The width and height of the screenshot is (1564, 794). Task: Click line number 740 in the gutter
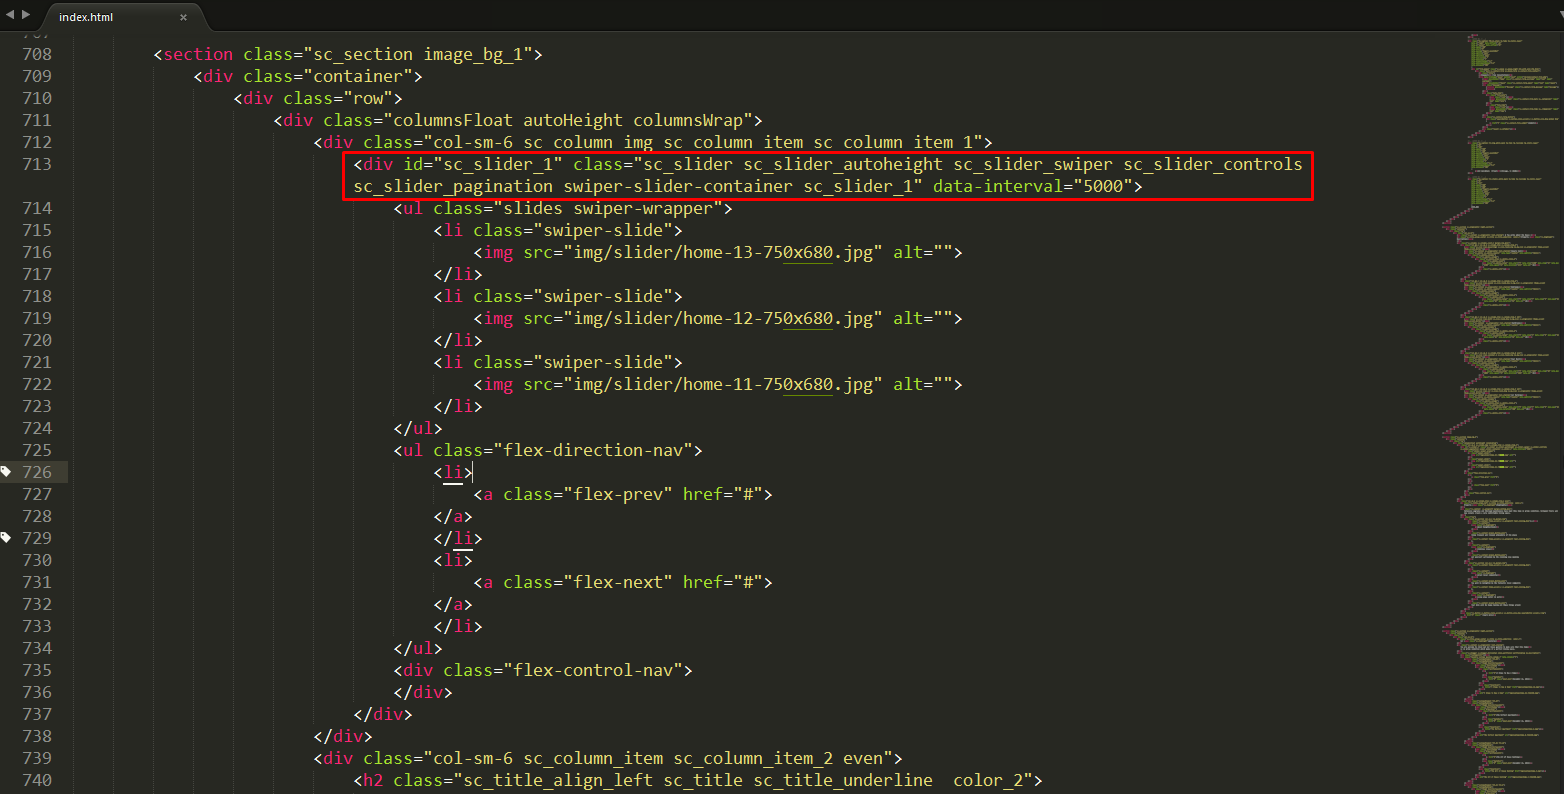tap(37, 780)
